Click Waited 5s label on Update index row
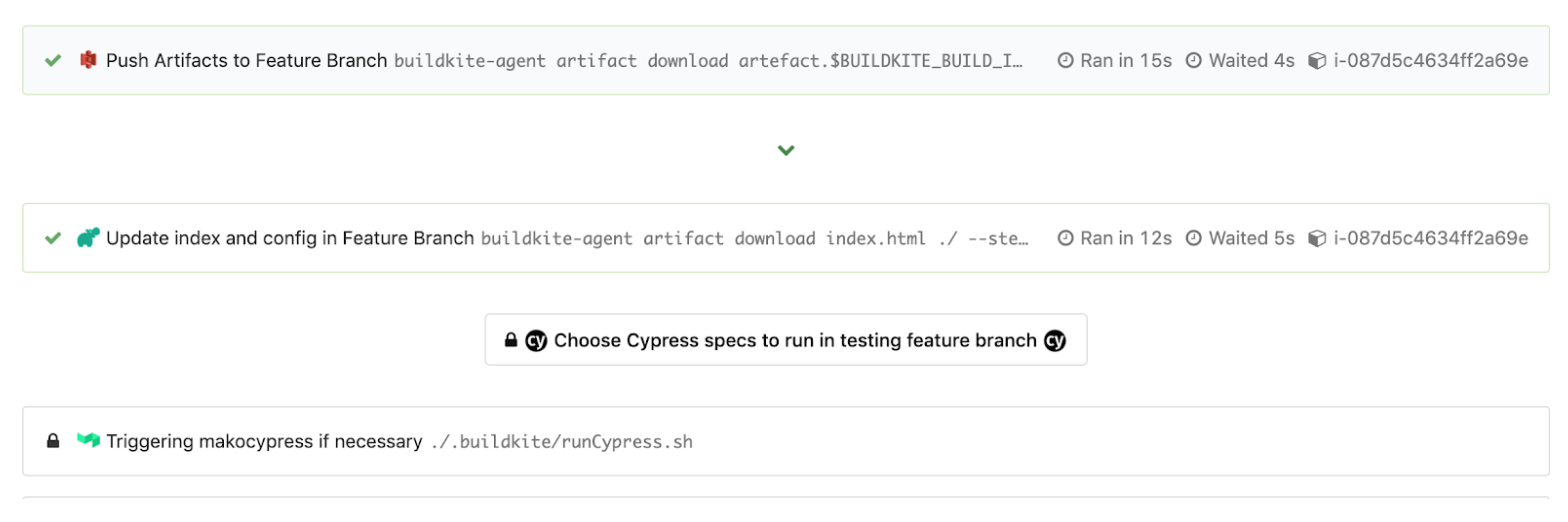Image resolution: width=1568 pixels, height=522 pixels. coord(1251,239)
